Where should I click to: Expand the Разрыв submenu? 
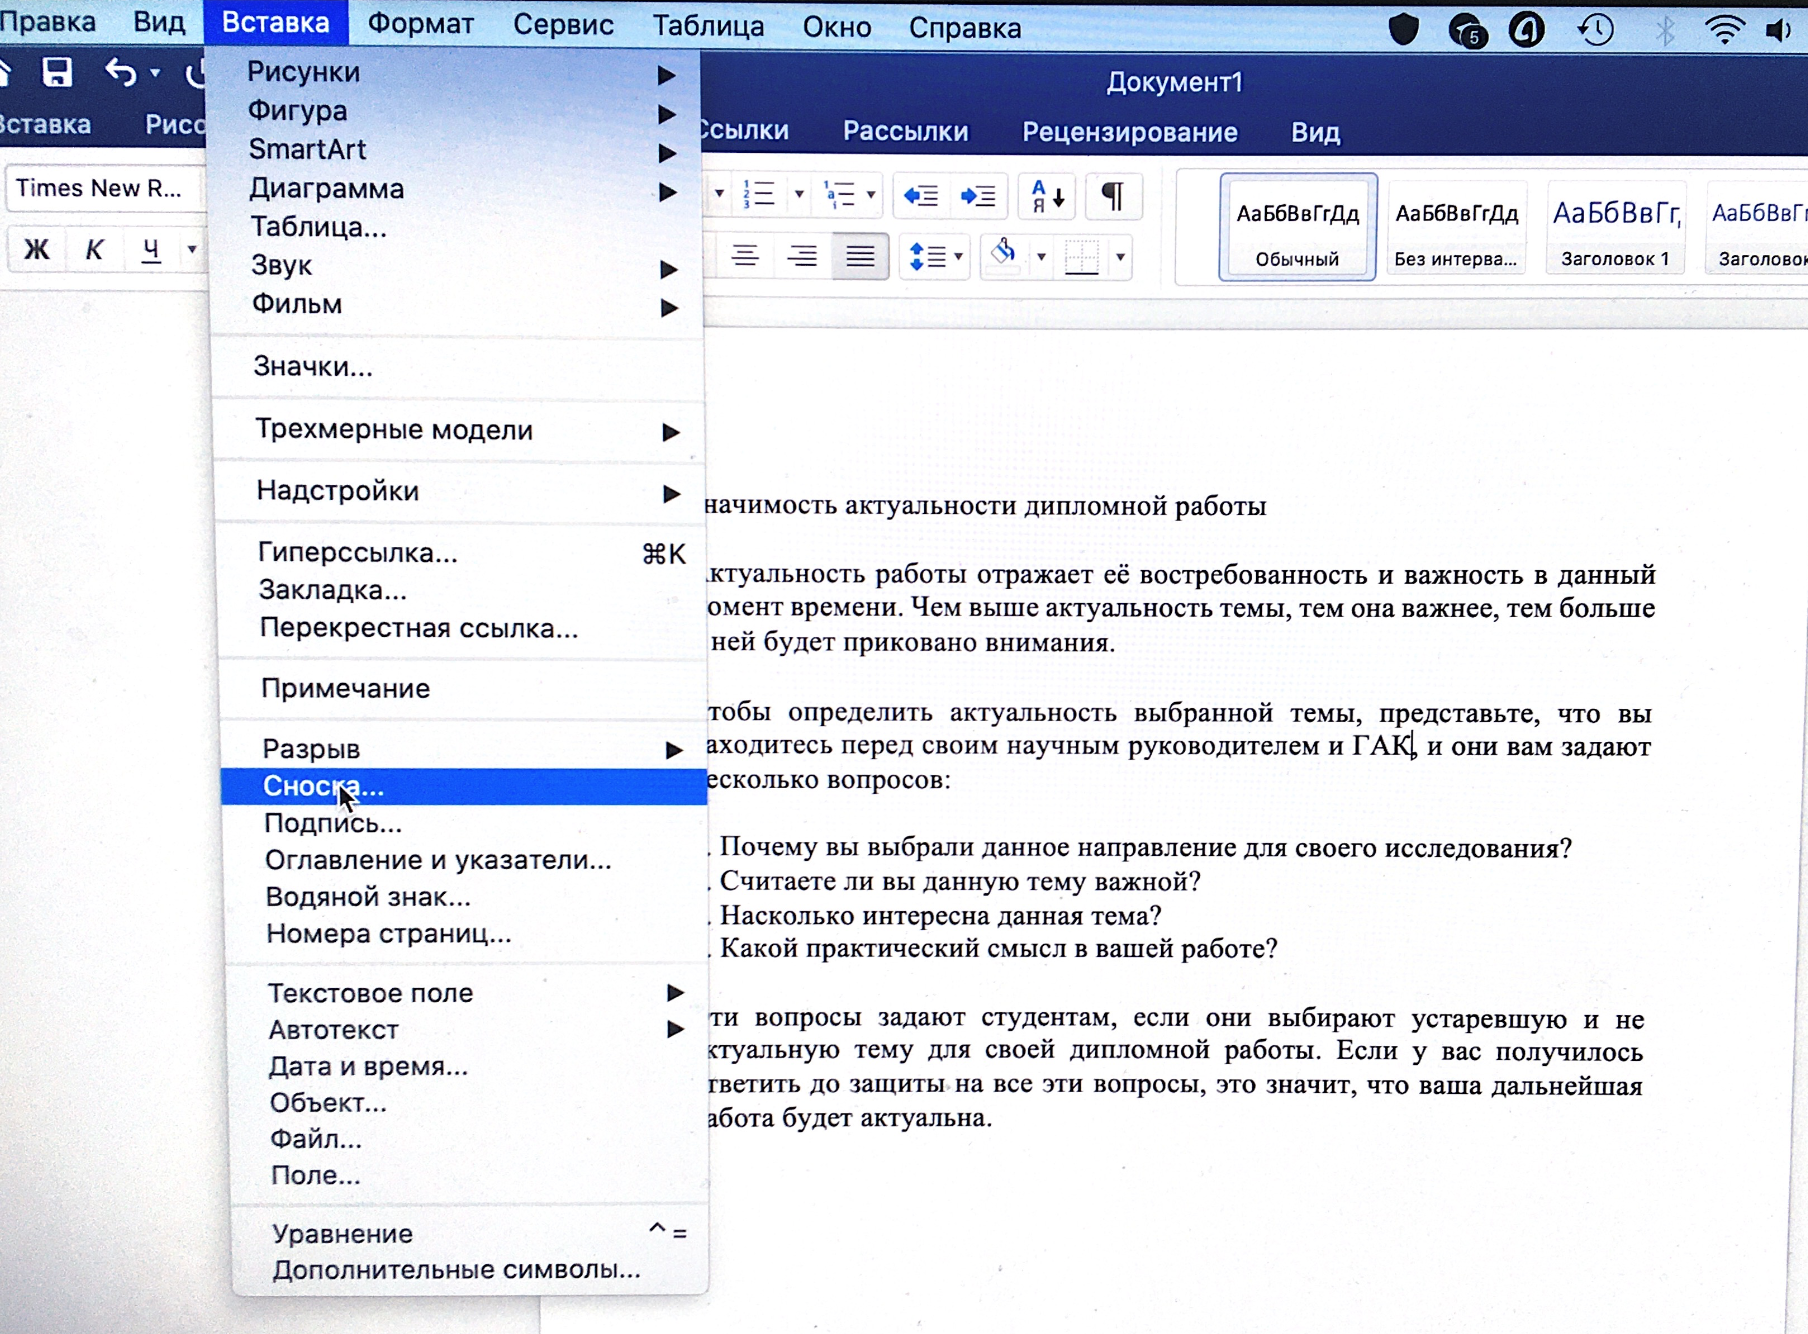pos(463,749)
